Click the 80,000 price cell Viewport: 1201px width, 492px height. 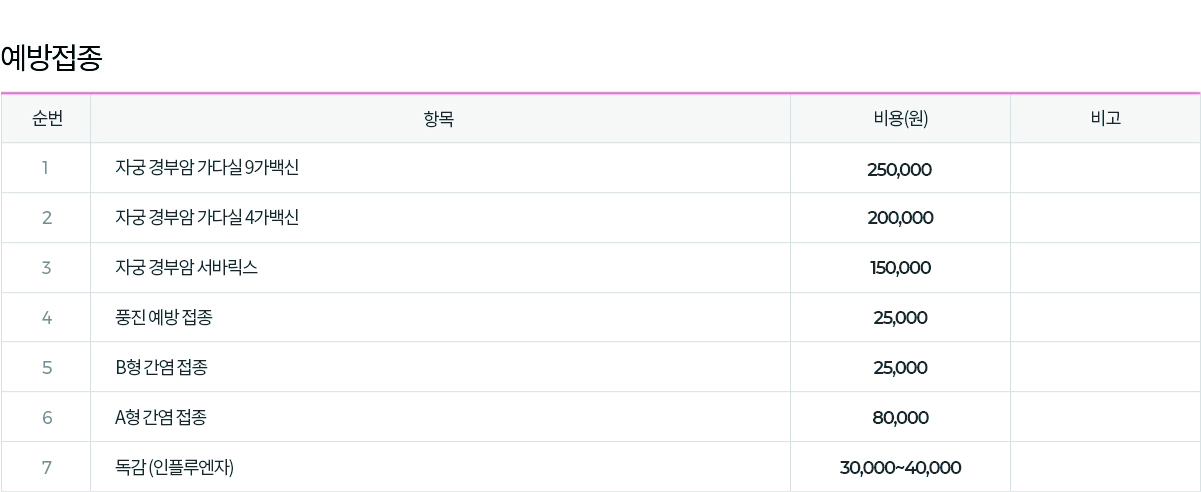tap(900, 418)
